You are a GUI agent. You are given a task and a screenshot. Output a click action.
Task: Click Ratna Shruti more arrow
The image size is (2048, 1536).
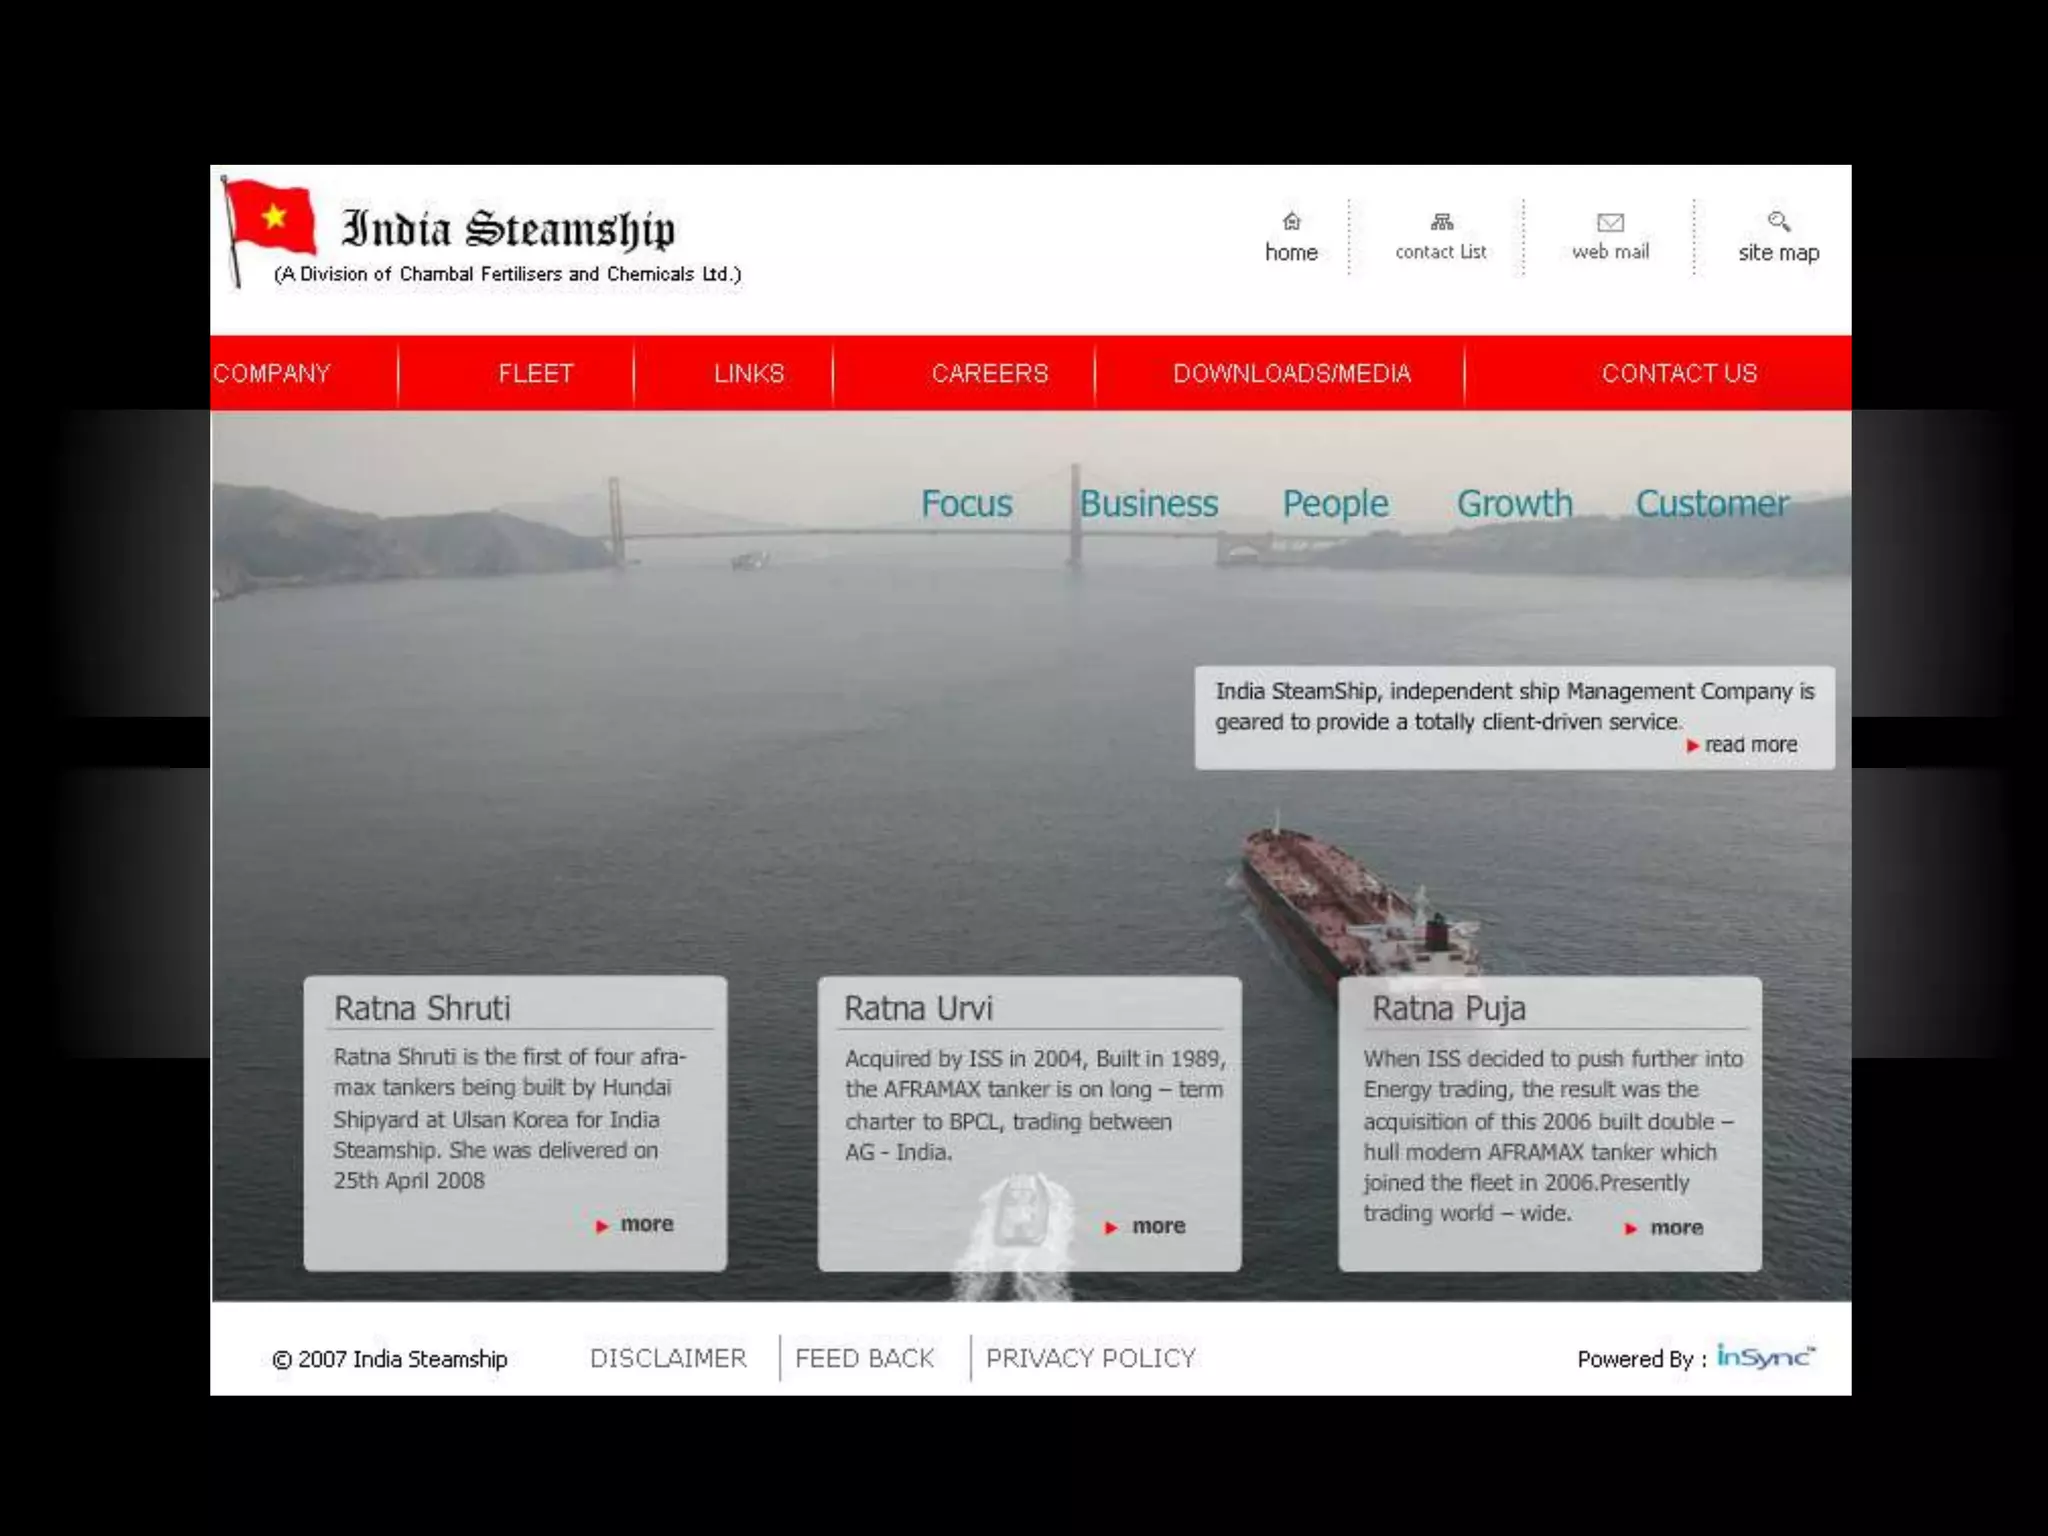pyautogui.click(x=602, y=1226)
